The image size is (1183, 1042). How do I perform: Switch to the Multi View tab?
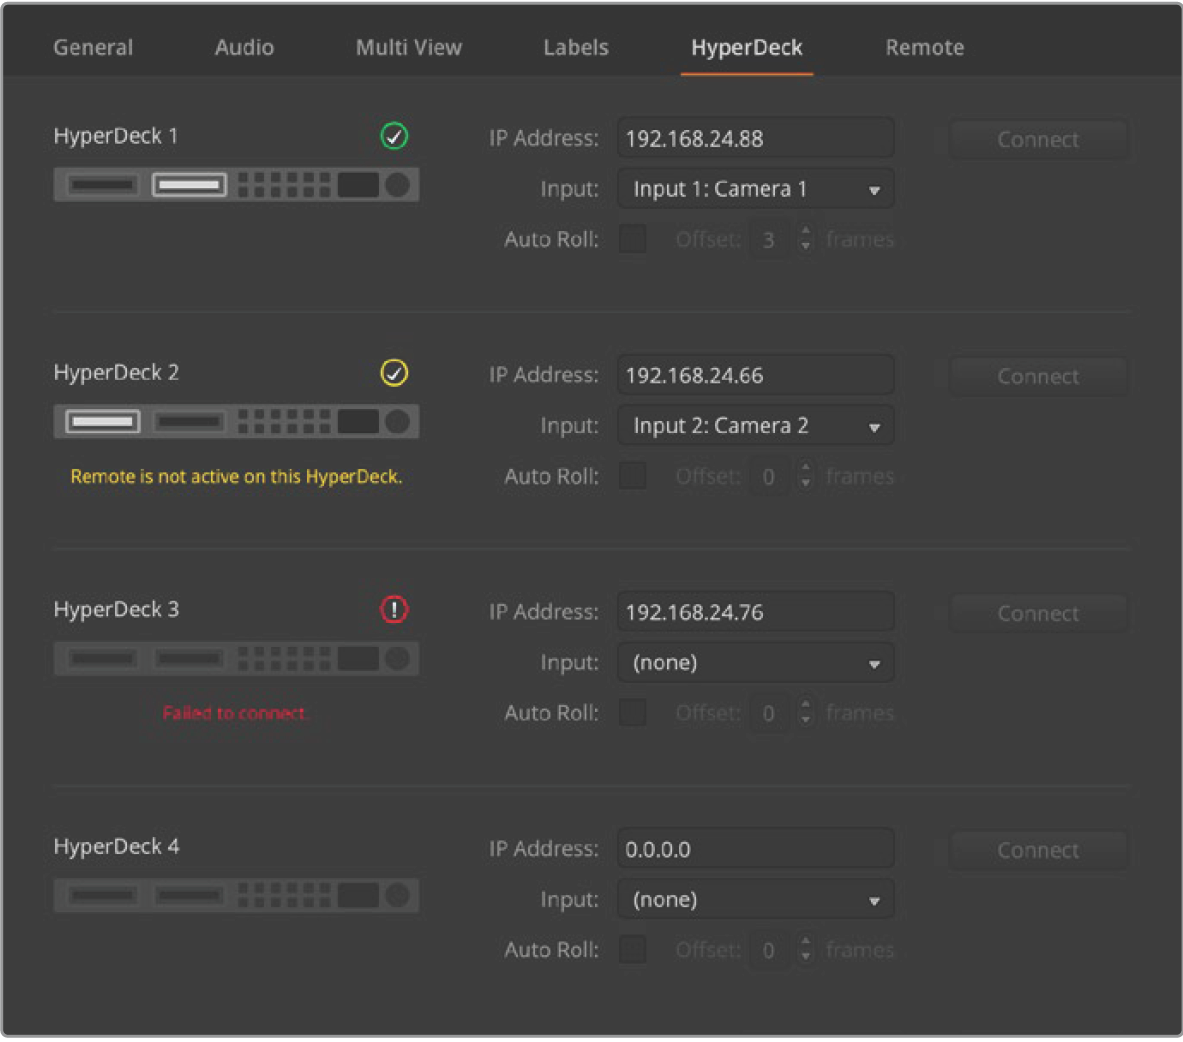coord(409,47)
